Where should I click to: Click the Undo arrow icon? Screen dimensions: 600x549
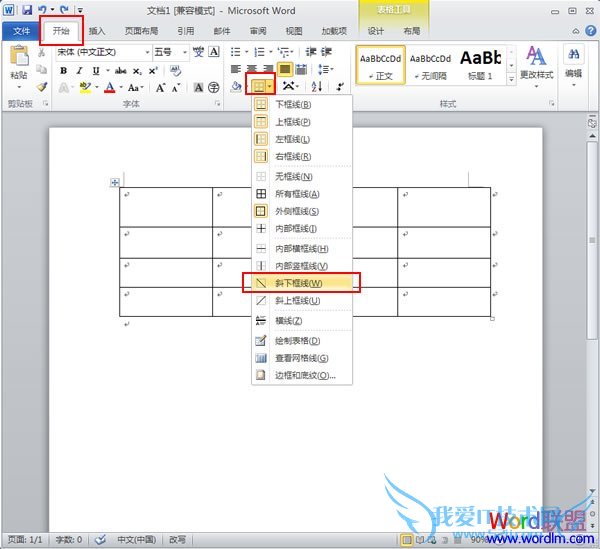click(x=43, y=10)
